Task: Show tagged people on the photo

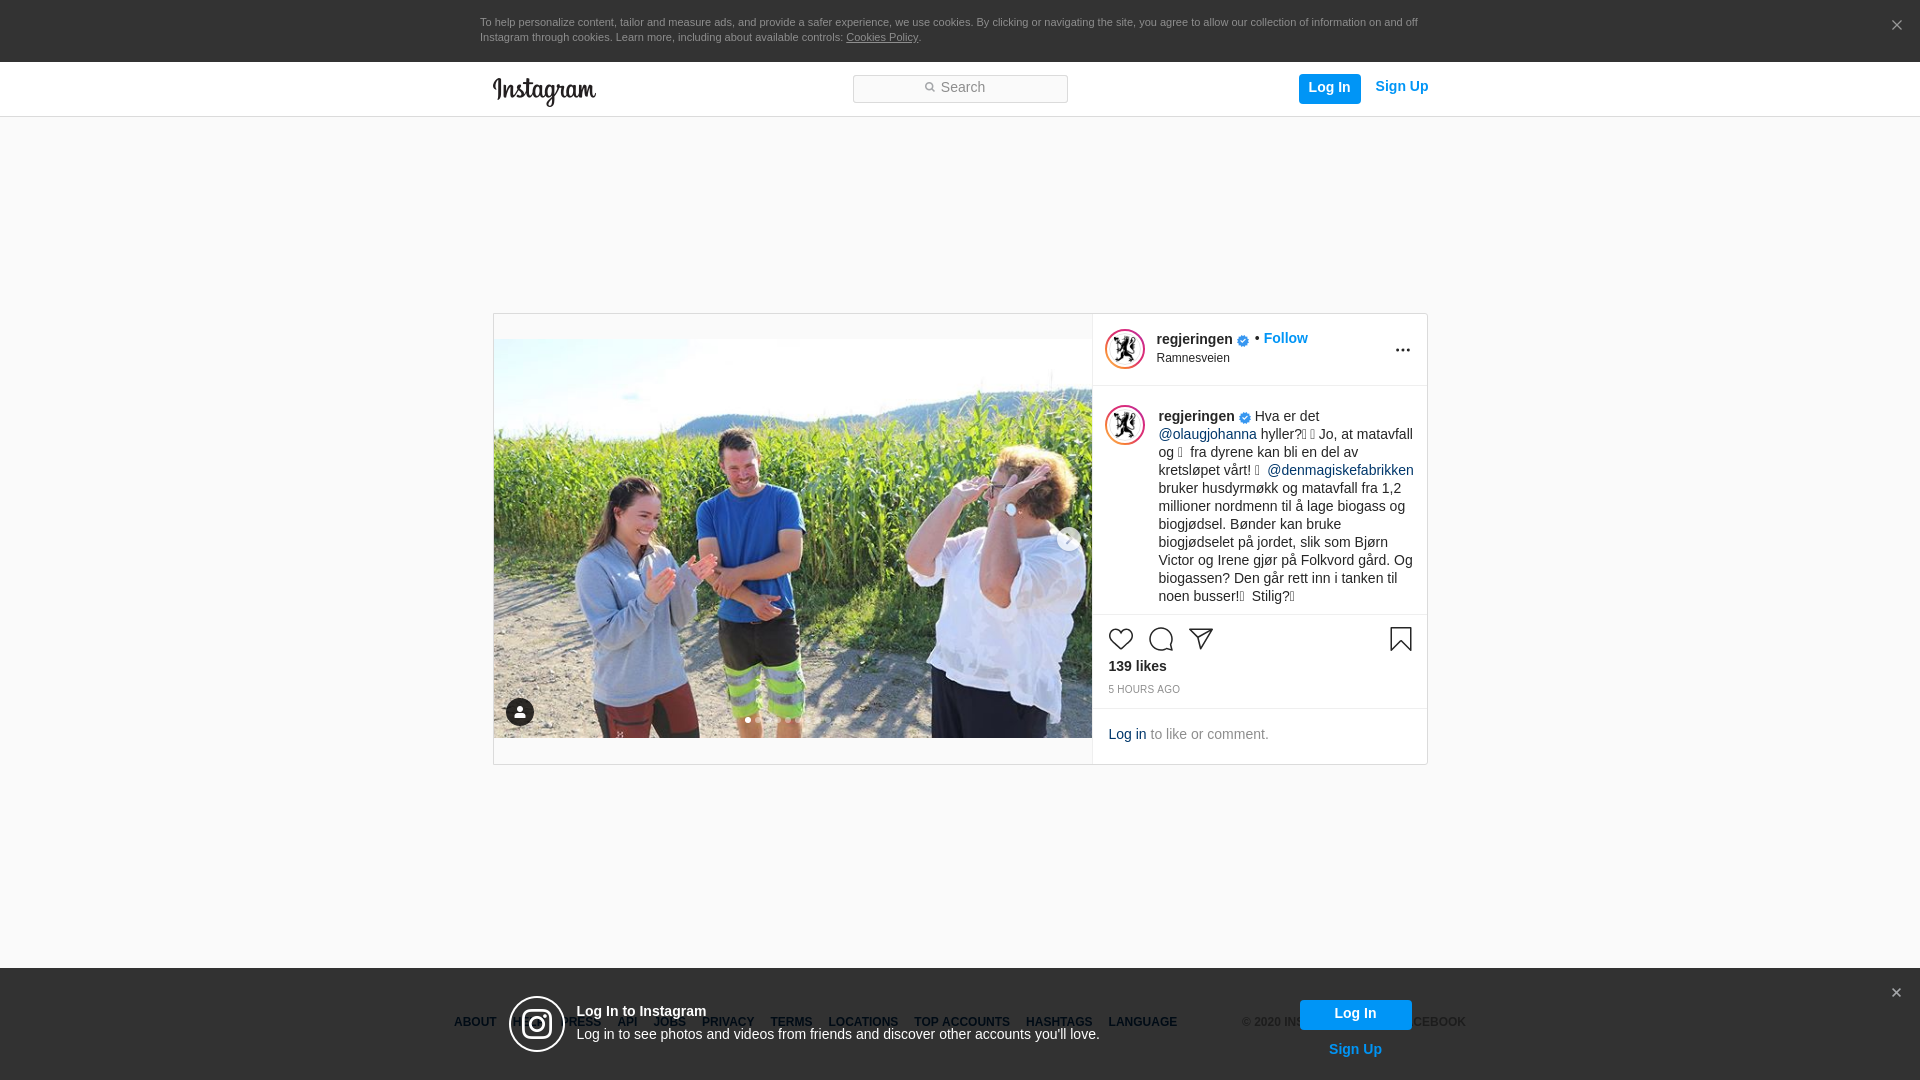Action: 519,712
